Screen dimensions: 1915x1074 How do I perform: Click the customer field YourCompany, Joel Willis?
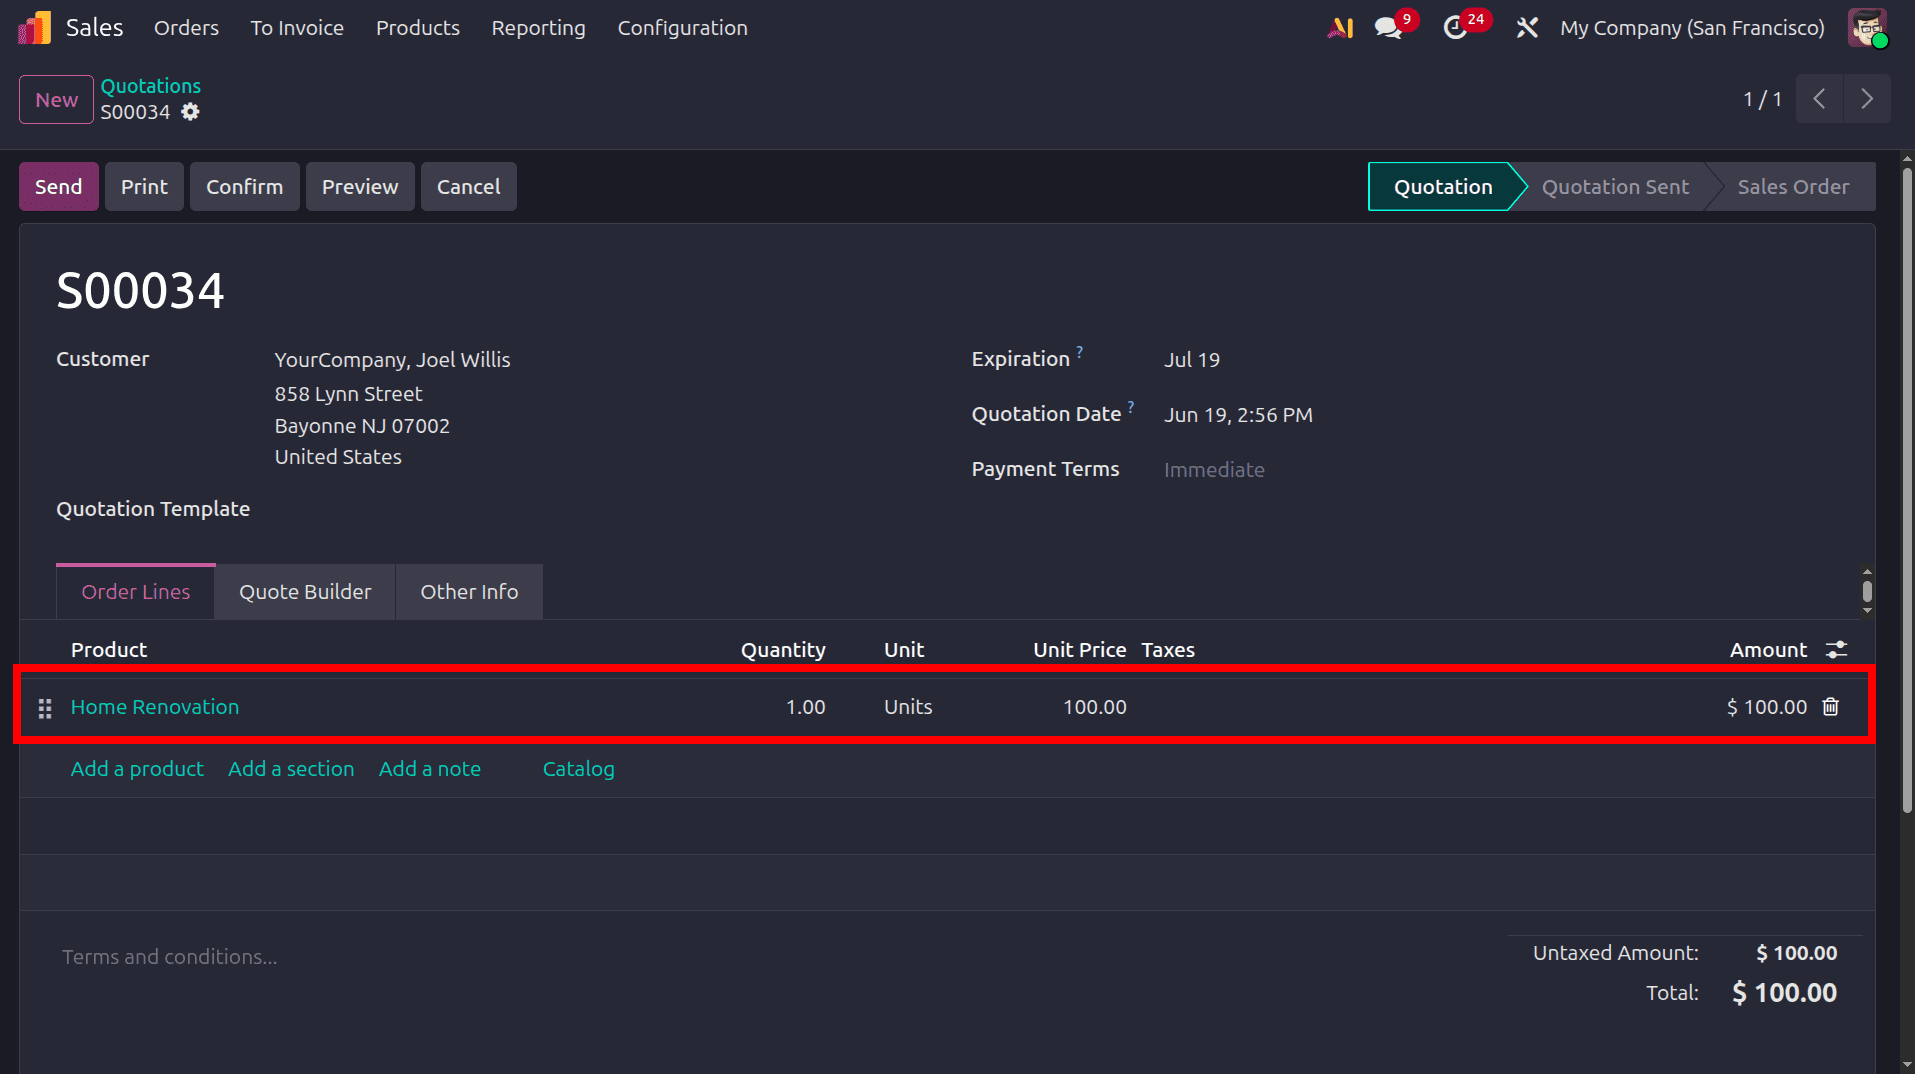tap(392, 360)
